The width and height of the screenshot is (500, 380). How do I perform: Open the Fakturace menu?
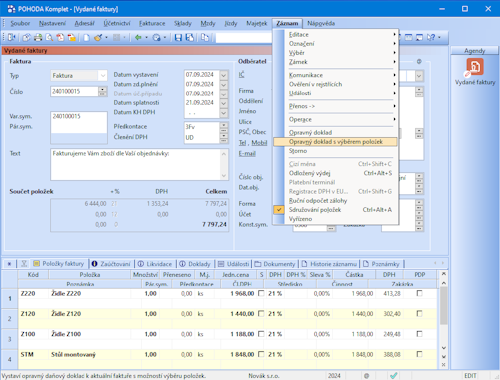[152, 23]
